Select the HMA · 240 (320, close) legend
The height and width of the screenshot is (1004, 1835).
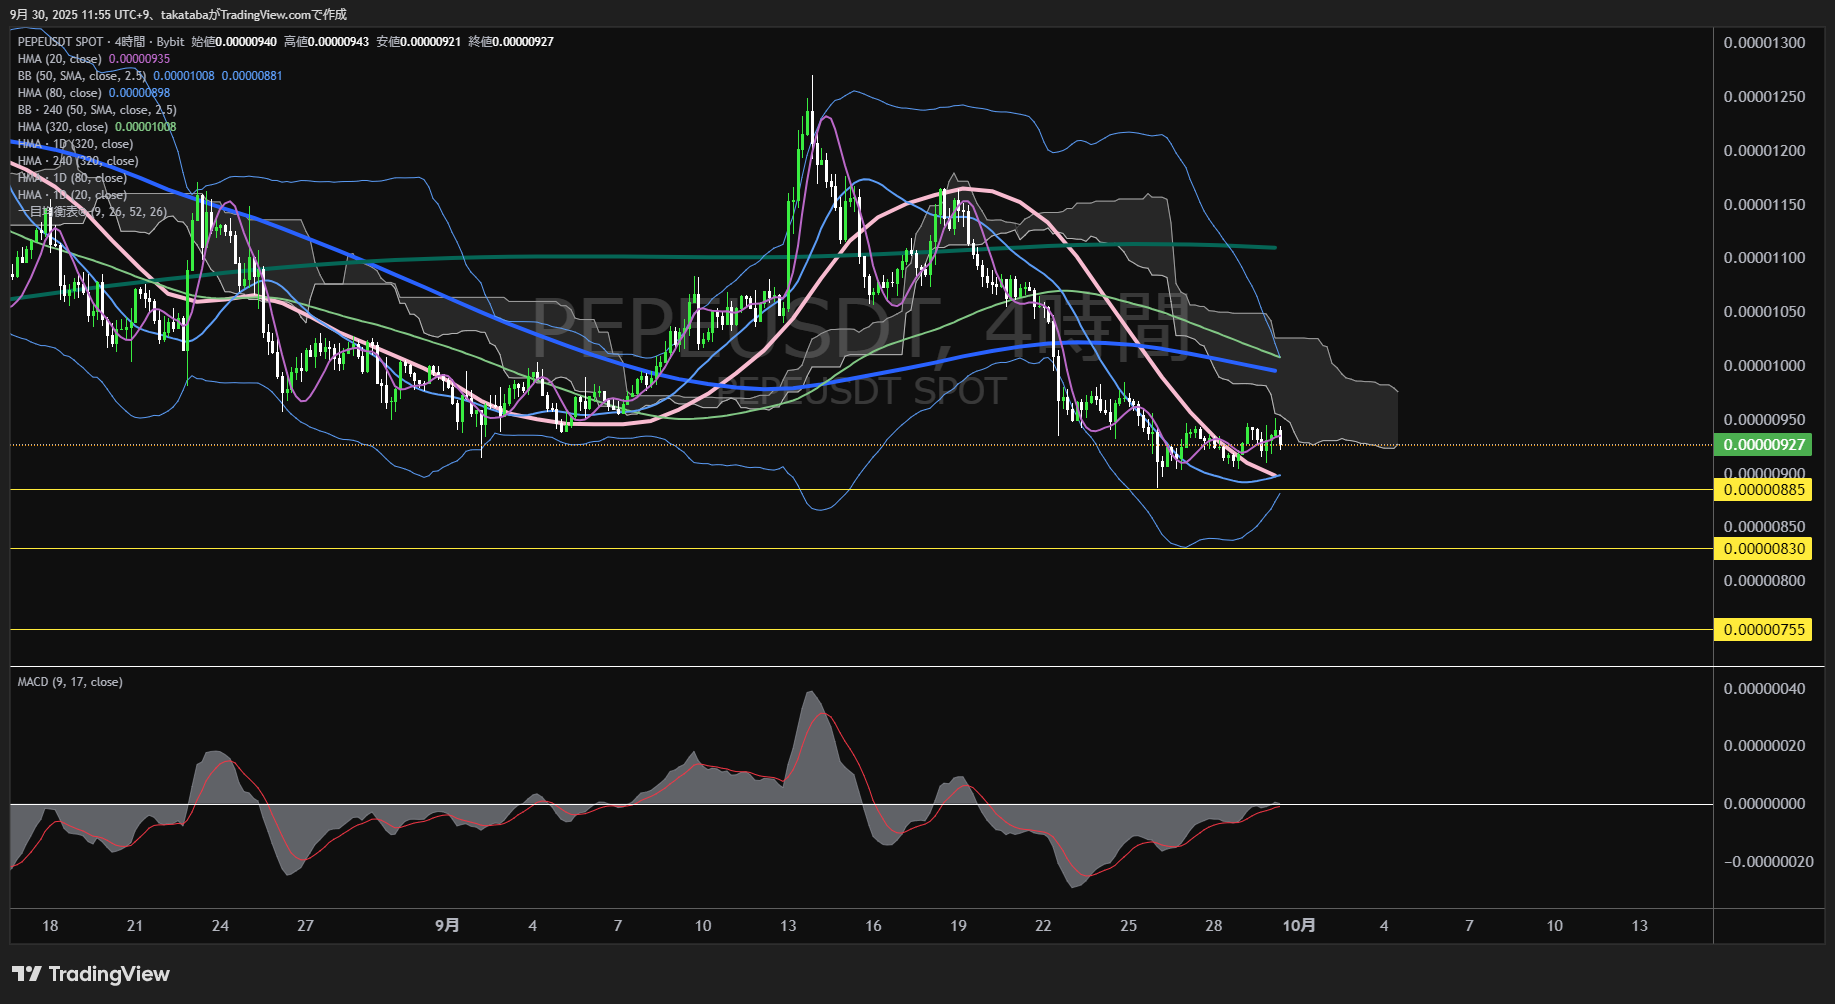coord(78,161)
